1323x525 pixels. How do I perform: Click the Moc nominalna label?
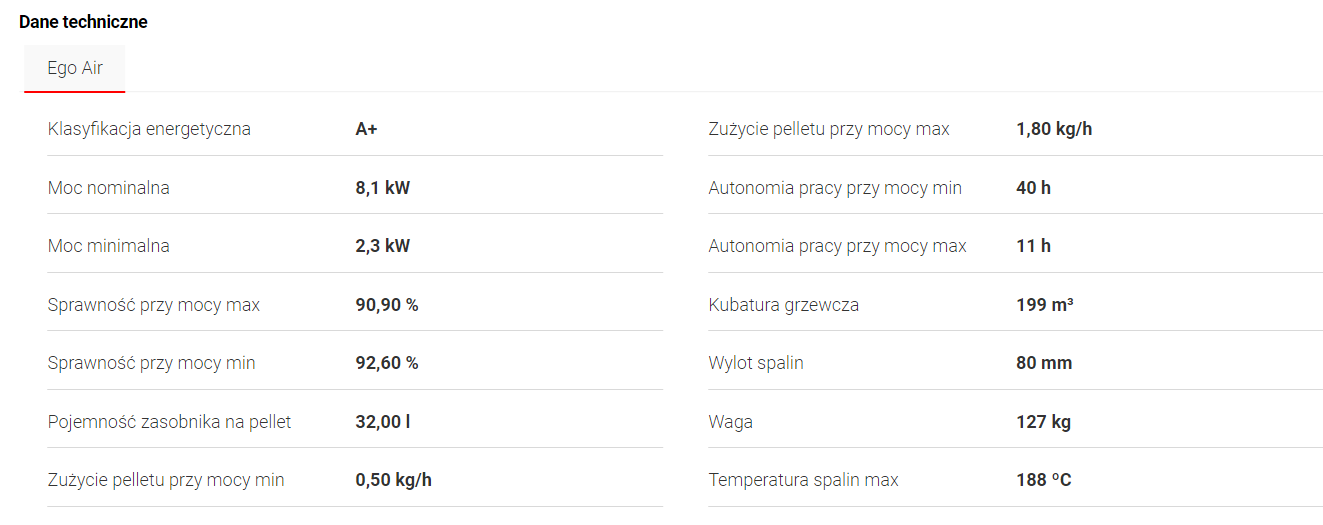109,188
